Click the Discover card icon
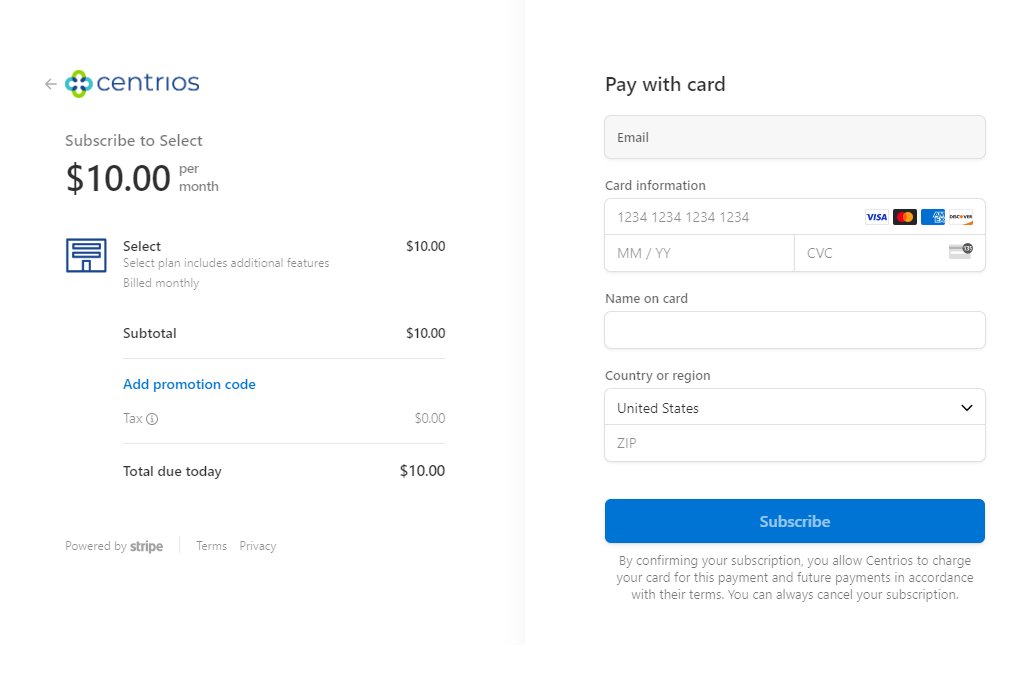1033x683 pixels. [960, 217]
